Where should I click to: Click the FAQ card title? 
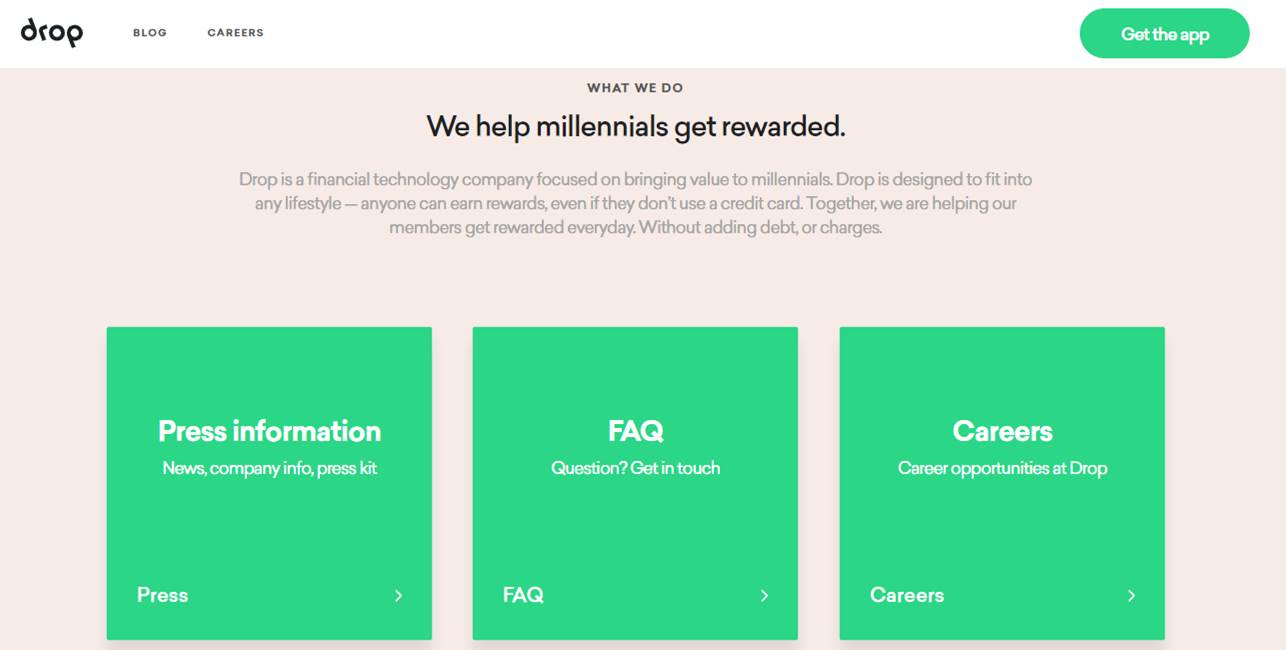[x=635, y=430]
